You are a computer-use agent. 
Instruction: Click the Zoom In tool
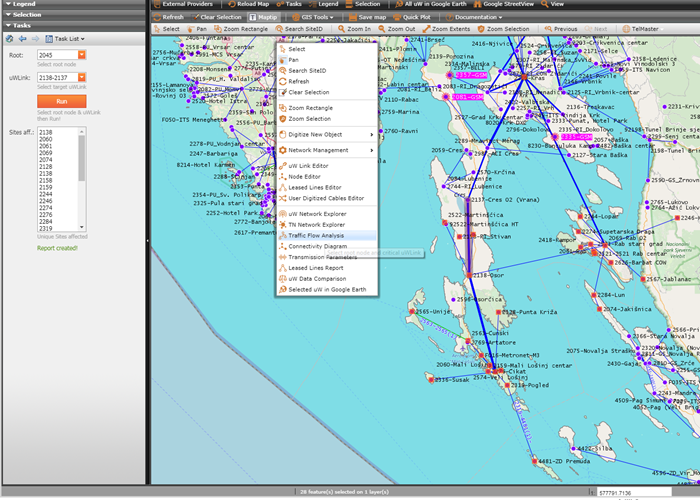(x=354, y=29)
